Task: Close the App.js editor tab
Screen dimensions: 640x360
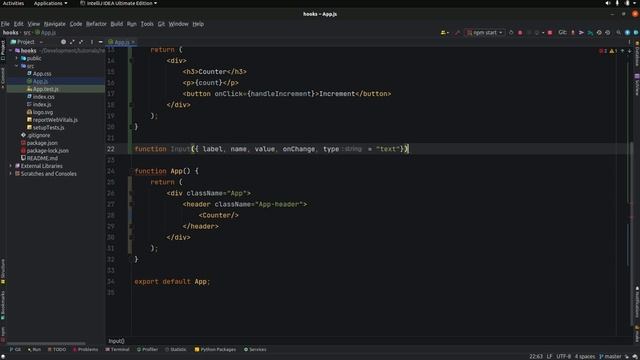Action: coord(133,42)
